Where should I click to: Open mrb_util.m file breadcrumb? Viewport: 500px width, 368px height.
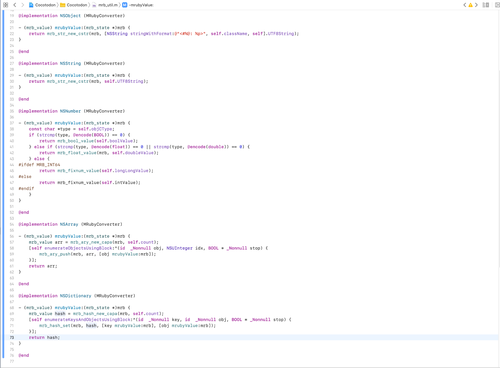tap(105, 5)
